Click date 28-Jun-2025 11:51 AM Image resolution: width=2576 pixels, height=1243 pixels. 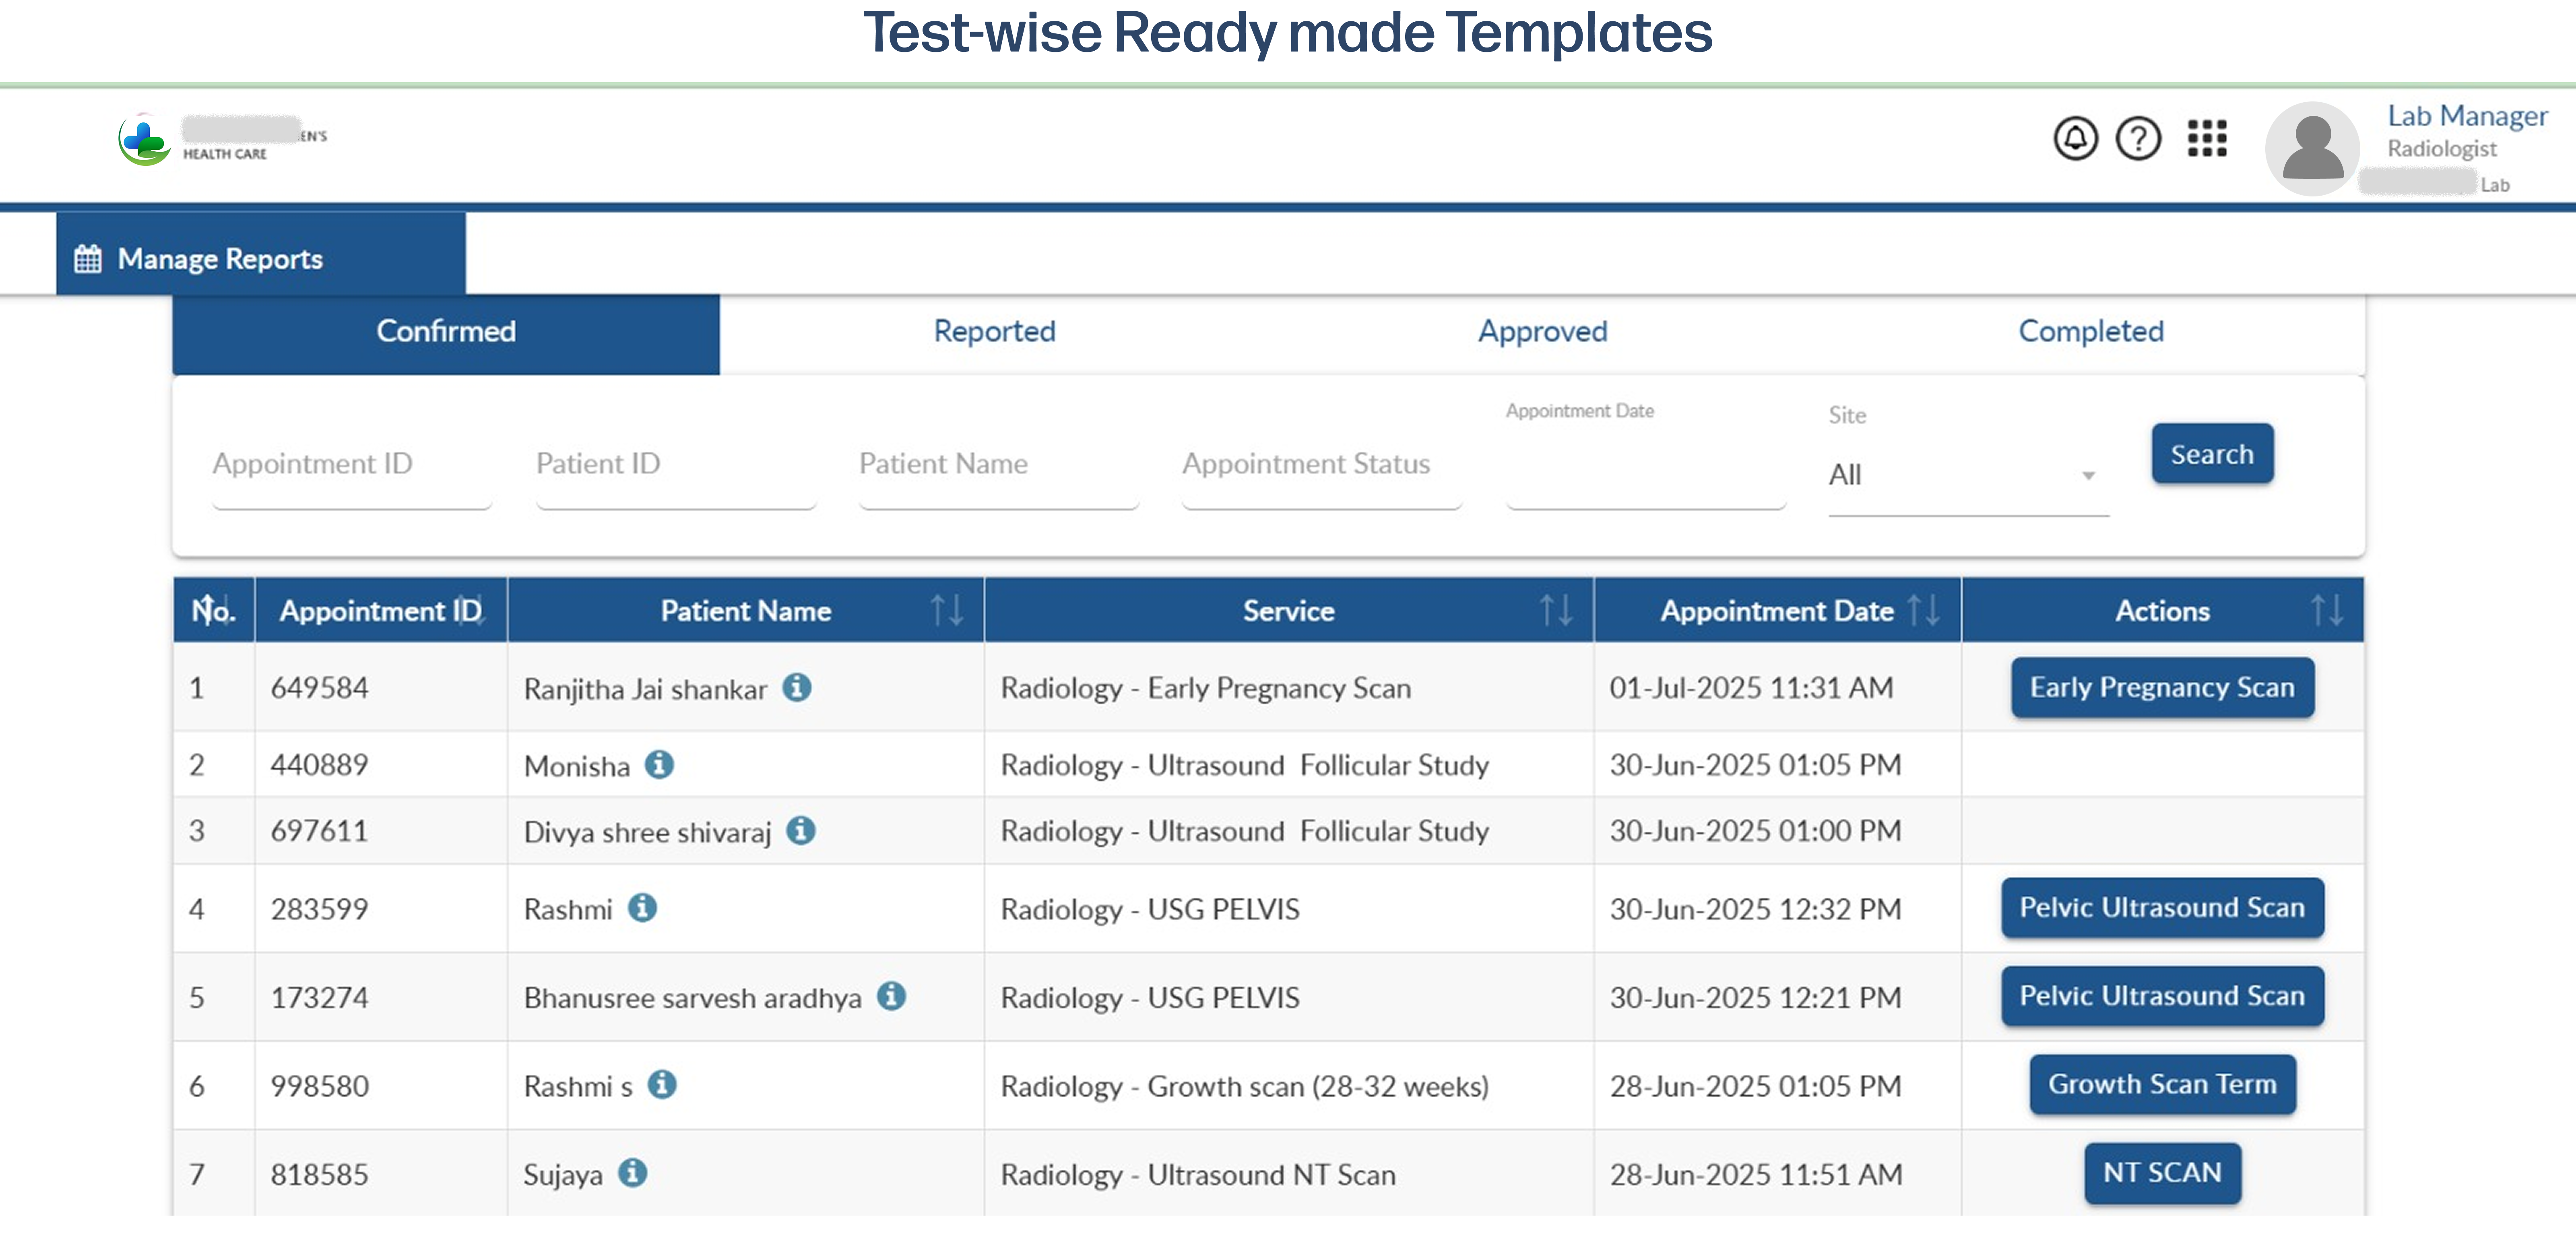click(1756, 1174)
